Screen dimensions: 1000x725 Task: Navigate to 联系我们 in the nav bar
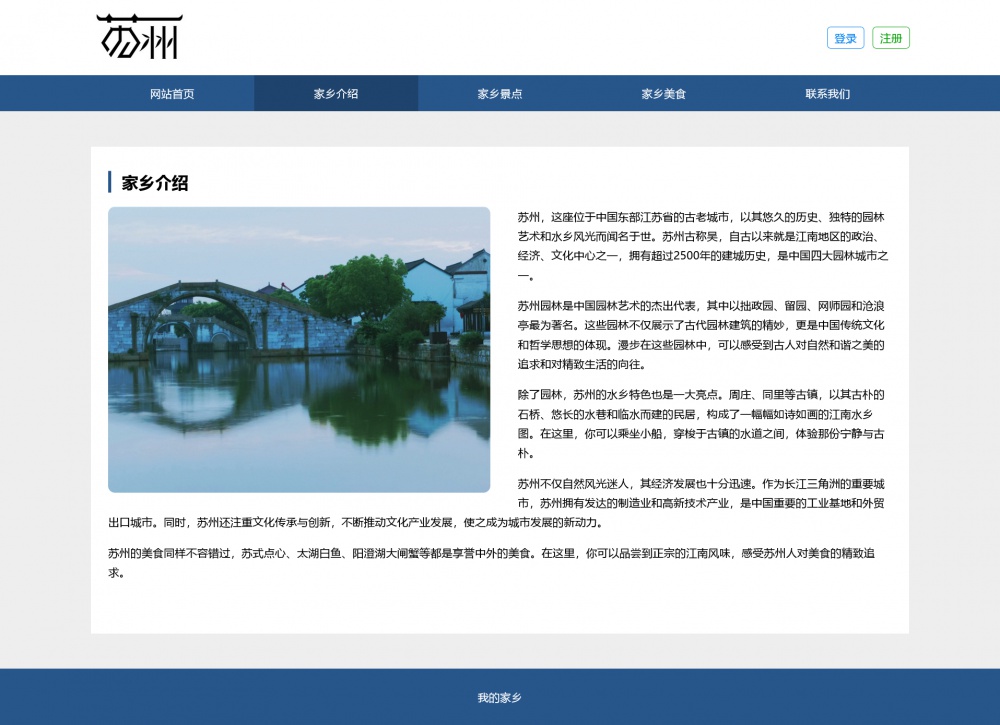pos(828,94)
